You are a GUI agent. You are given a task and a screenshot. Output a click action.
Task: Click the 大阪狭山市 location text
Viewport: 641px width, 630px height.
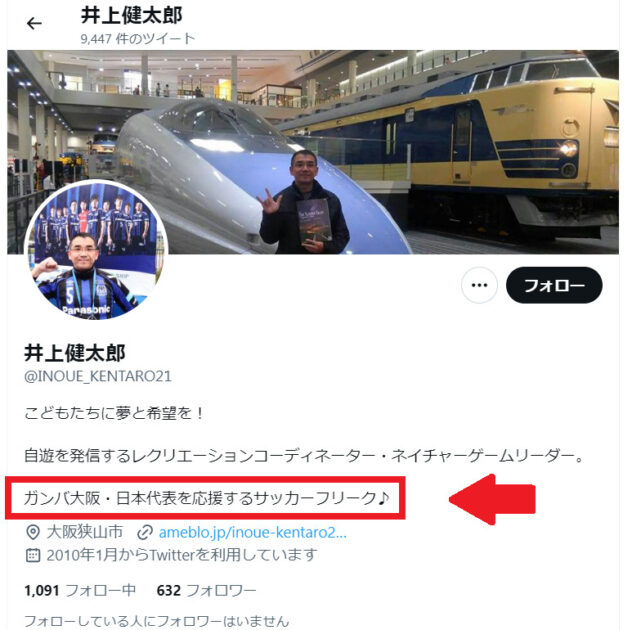click(85, 532)
